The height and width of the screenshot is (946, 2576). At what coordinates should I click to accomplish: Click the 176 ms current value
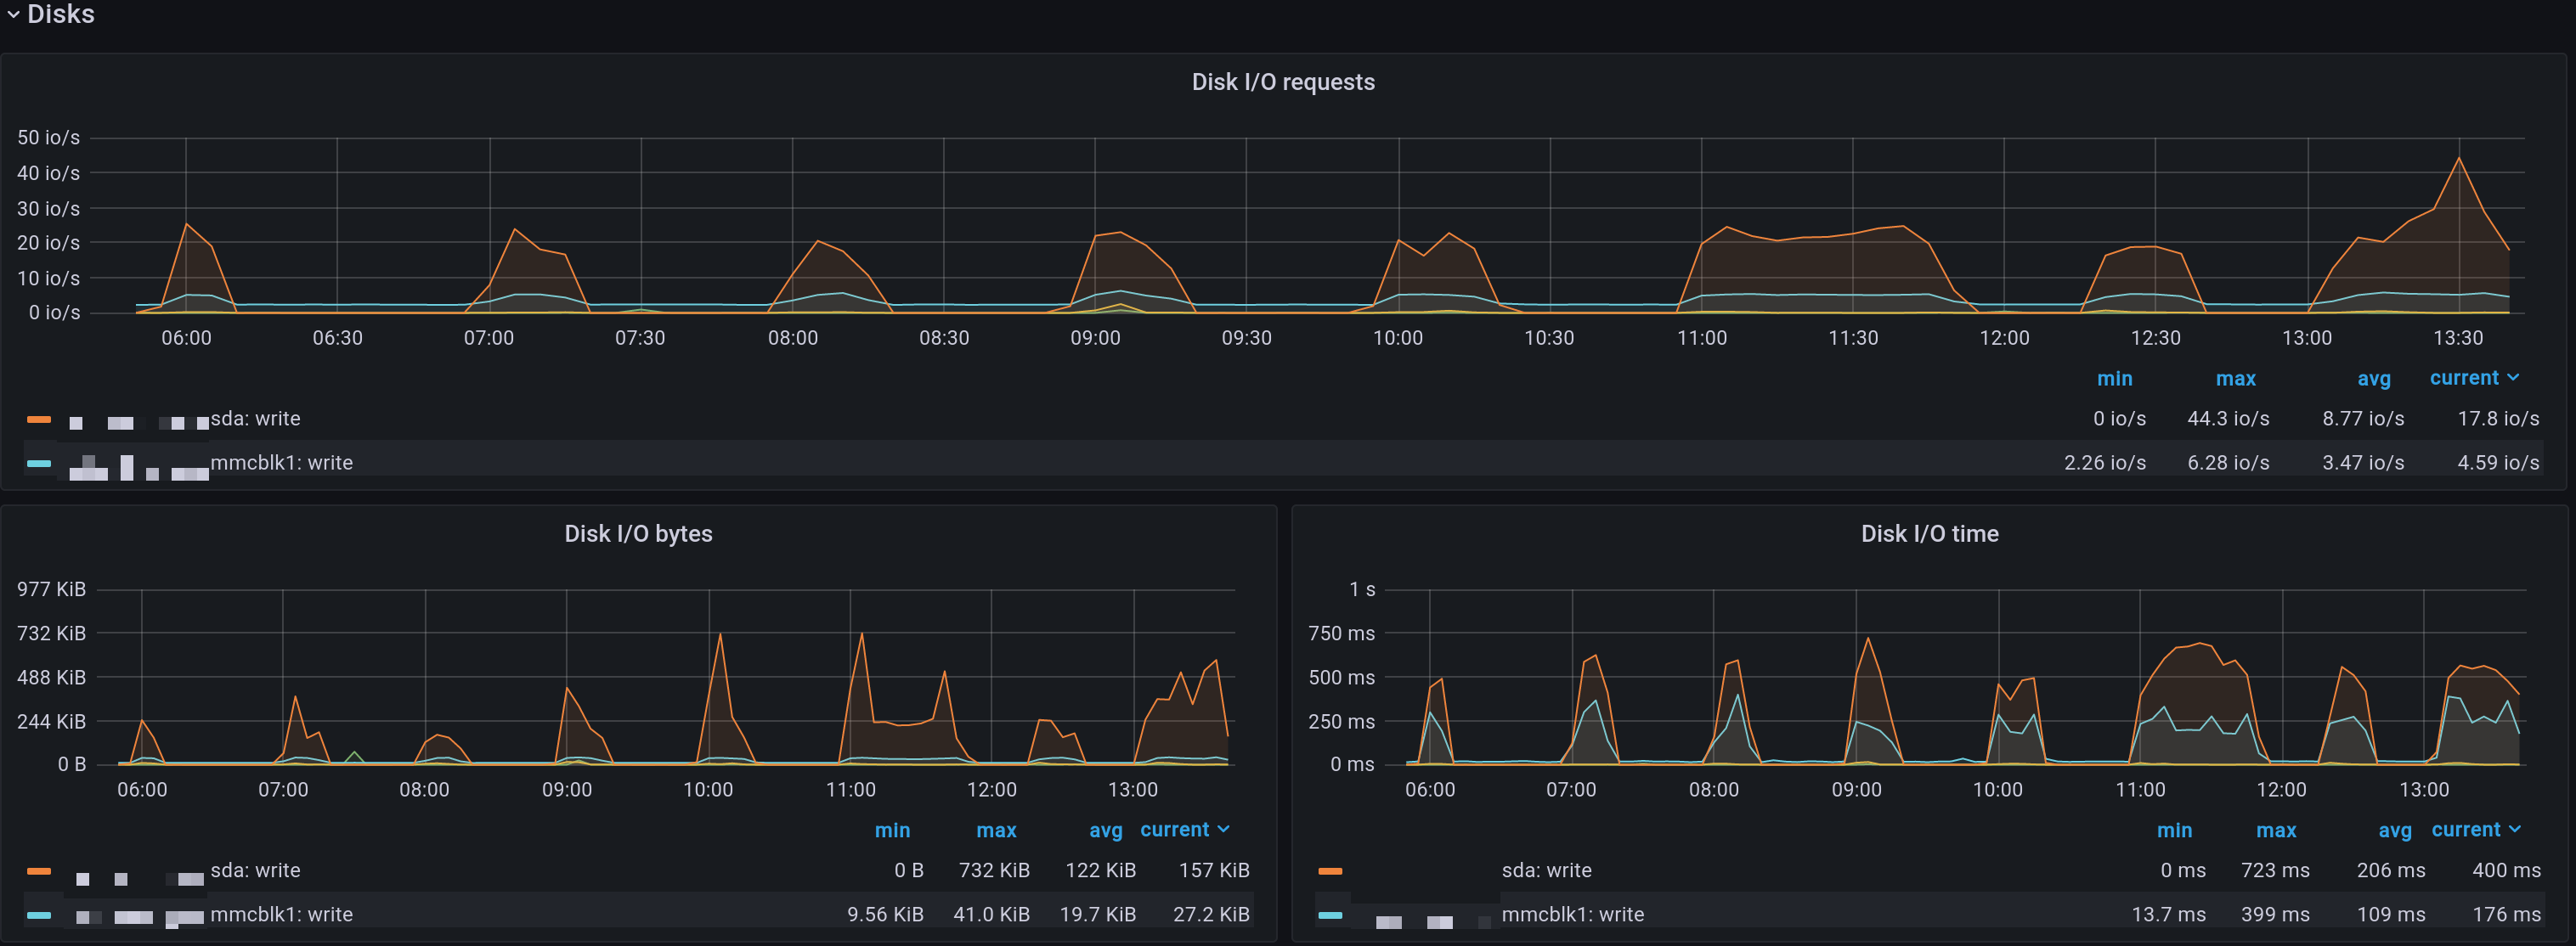[x=2506, y=915]
